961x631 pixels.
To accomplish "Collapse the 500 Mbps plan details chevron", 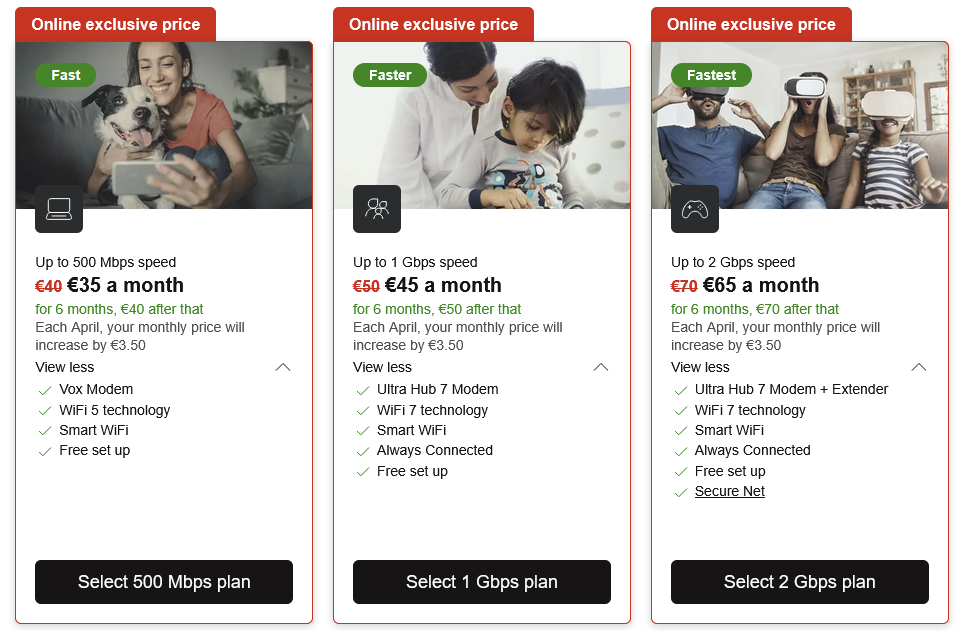I will pyautogui.click(x=283, y=367).
